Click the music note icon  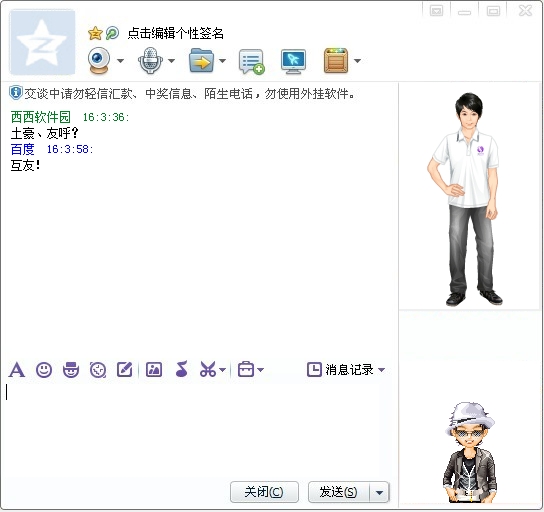click(181, 369)
